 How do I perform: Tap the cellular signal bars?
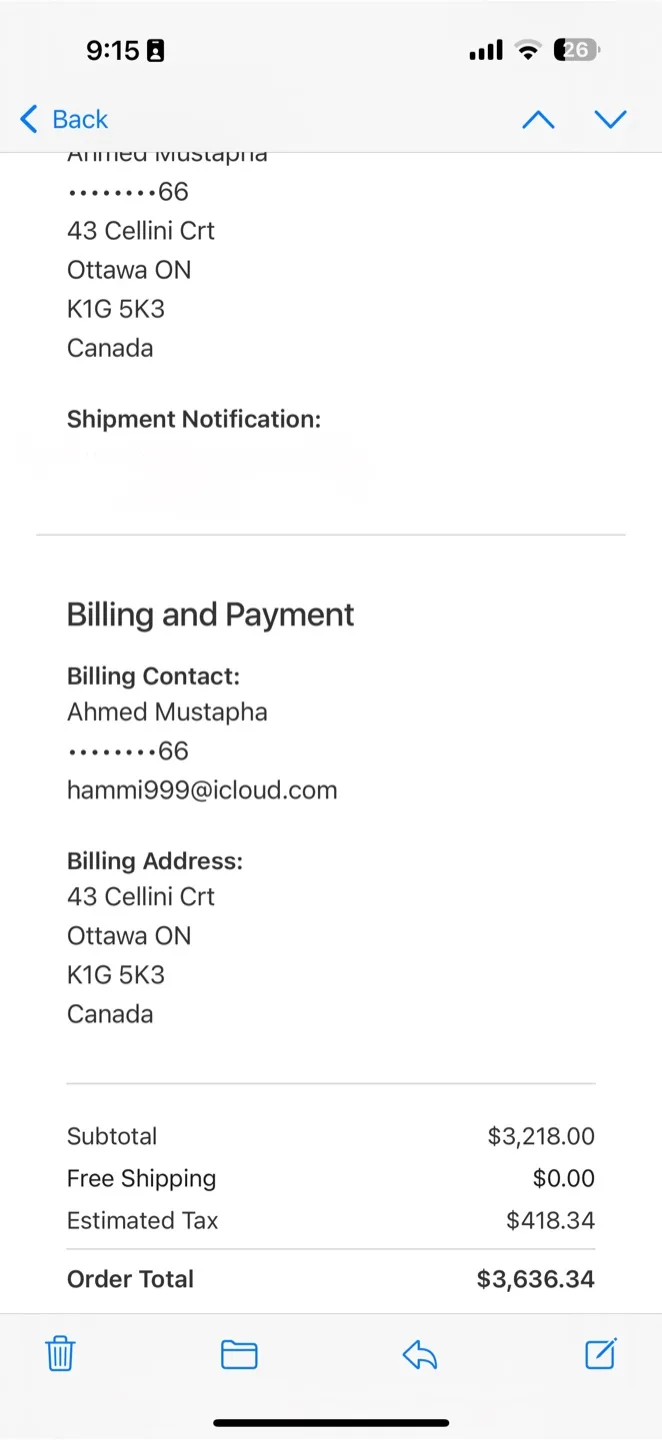[486, 50]
